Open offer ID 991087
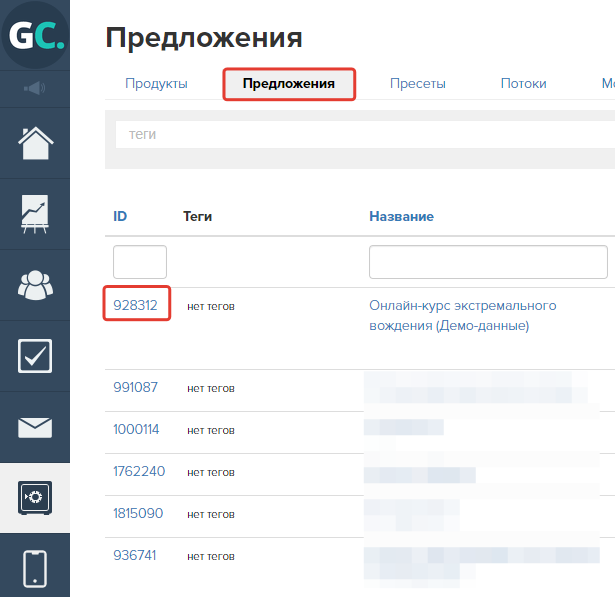This screenshot has height=597, width=615. (135, 387)
